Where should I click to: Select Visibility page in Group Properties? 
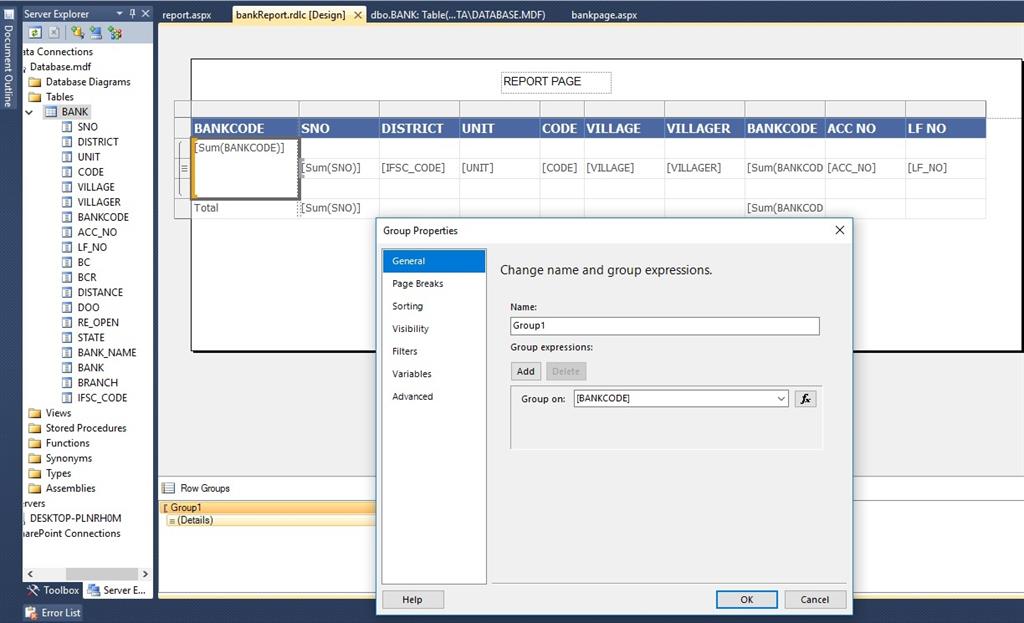tap(434, 328)
